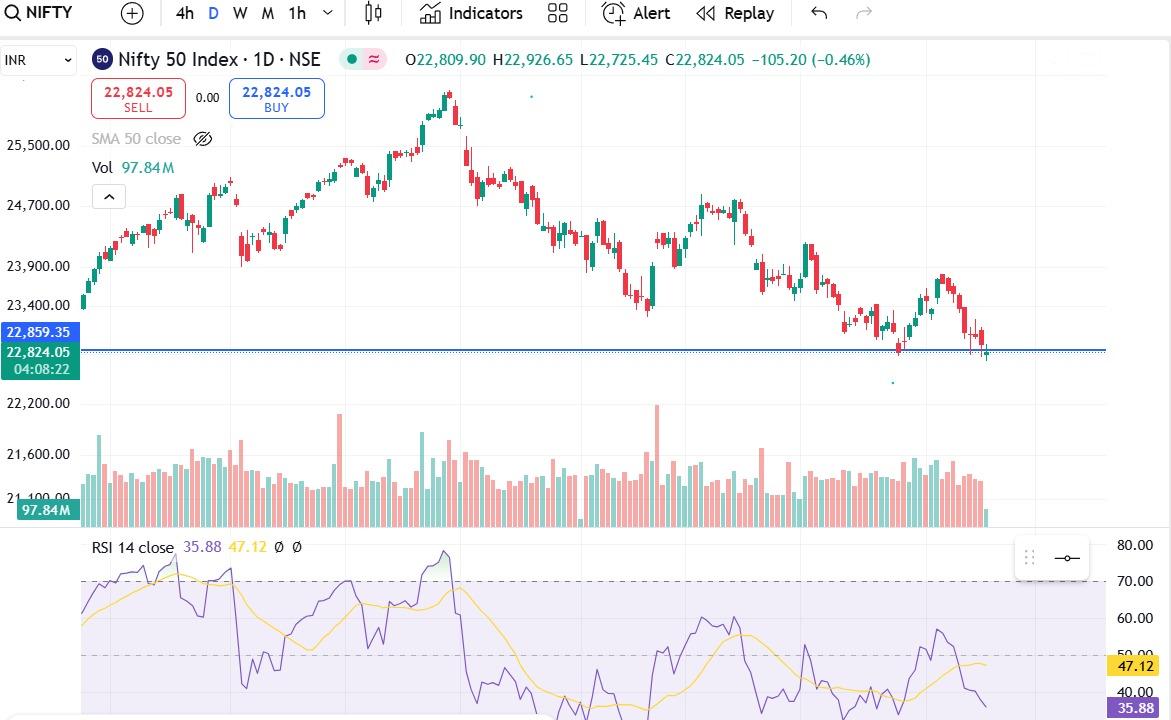Click the Nifty 50 Index logo badge
The height and width of the screenshot is (720, 1171).
pyautogui.click(x=102, y=60)
